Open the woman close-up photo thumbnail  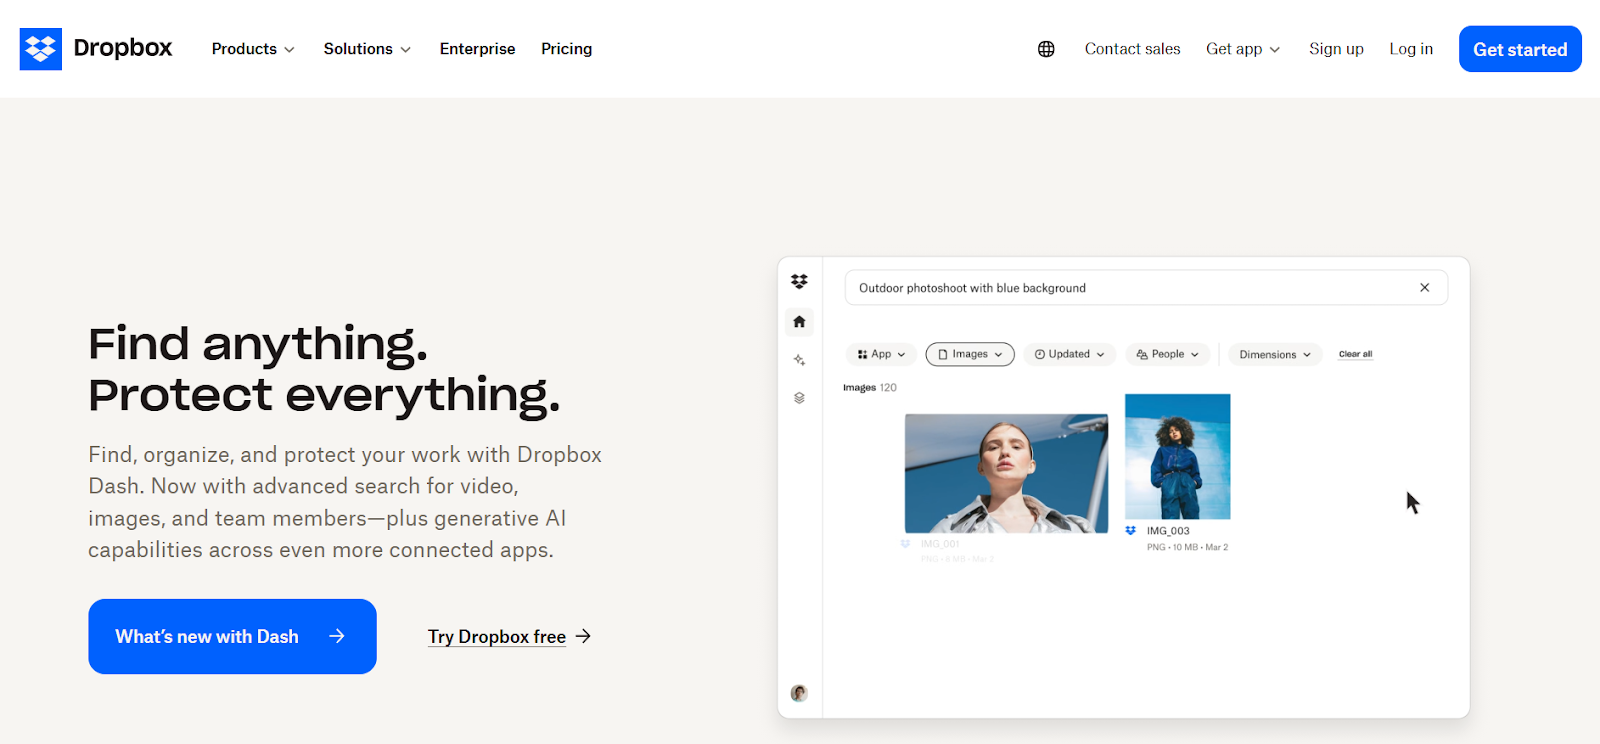click(1006, 474)
